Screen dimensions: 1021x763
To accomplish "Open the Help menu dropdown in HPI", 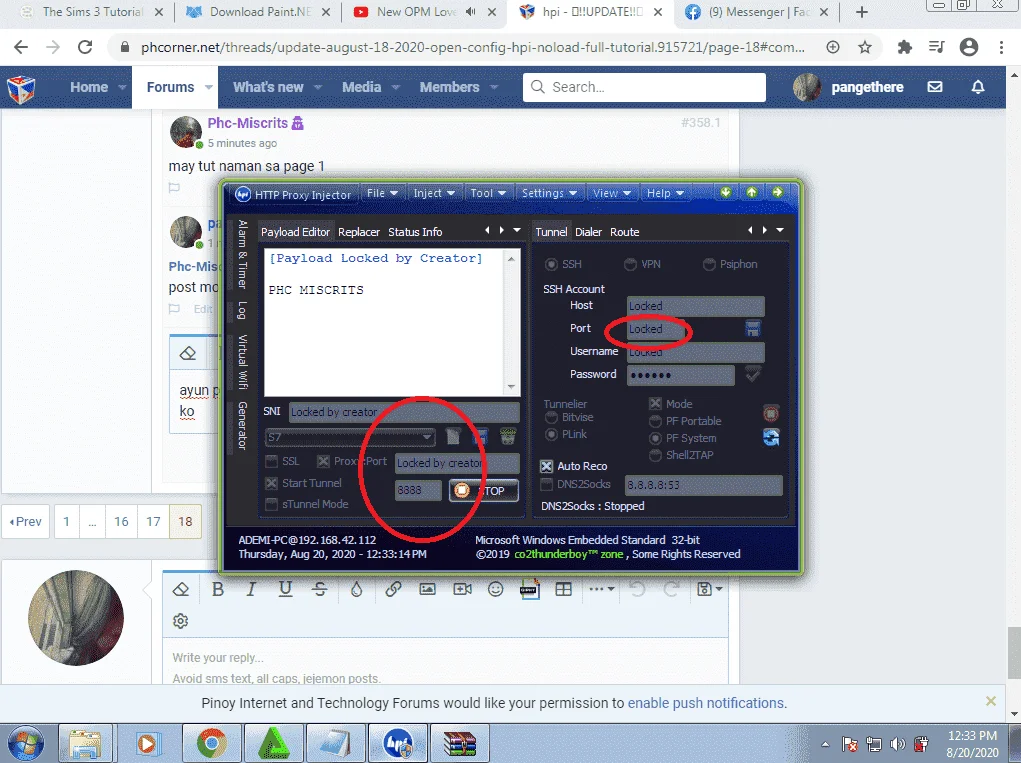I will coord(665,193).
